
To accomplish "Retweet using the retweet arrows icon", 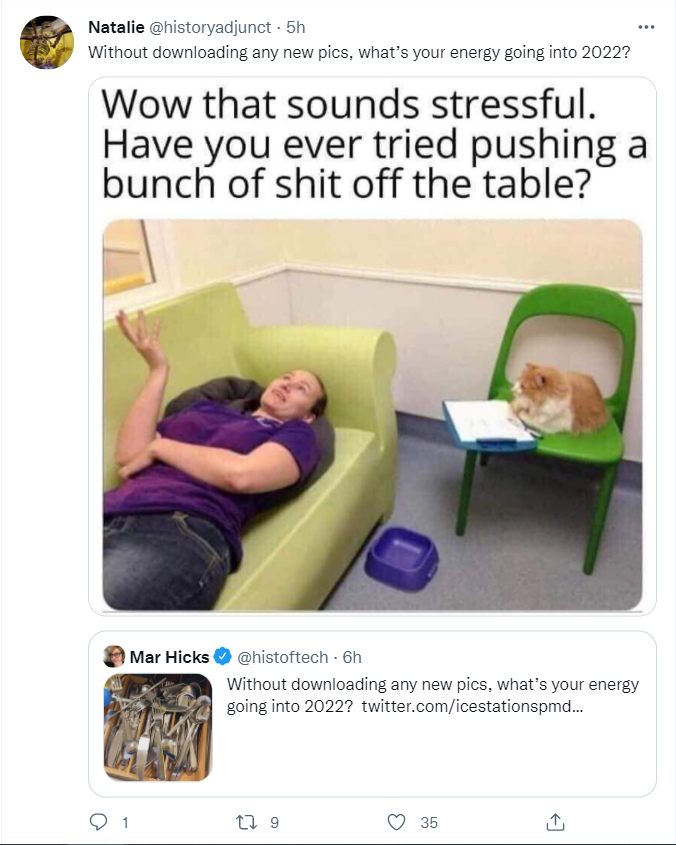I will tap(246, 822).
